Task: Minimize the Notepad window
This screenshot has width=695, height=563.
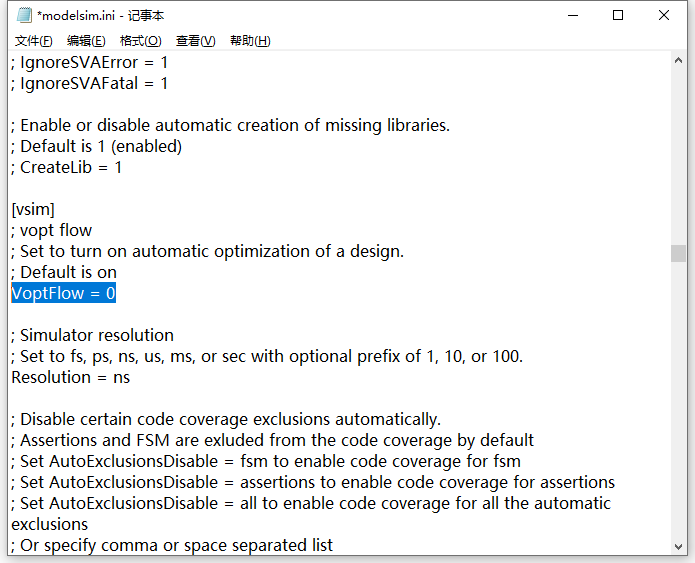Action: 573,16
